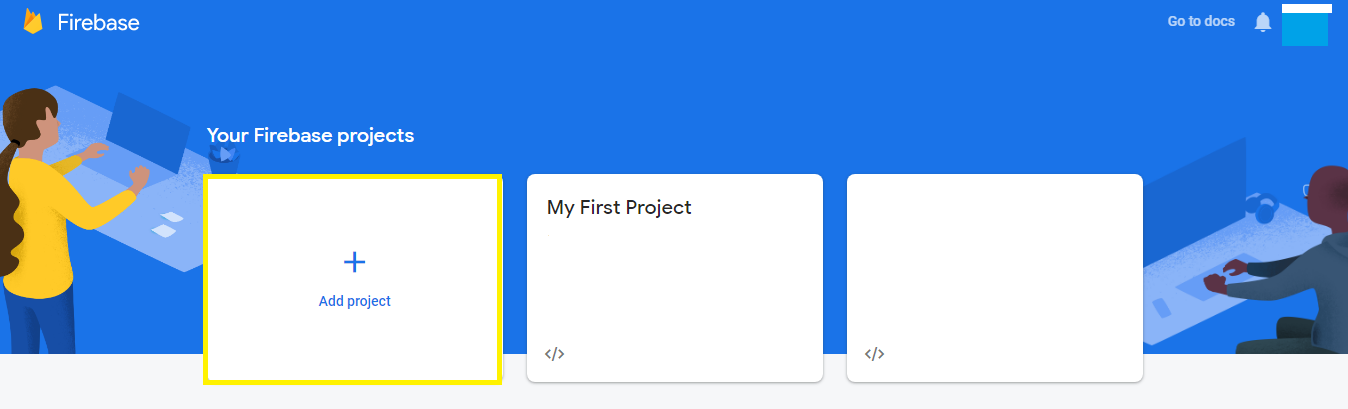This screenshot has height=409, width=1348.
Task: Open the account avatar menu
Action: click(1305, 26)
